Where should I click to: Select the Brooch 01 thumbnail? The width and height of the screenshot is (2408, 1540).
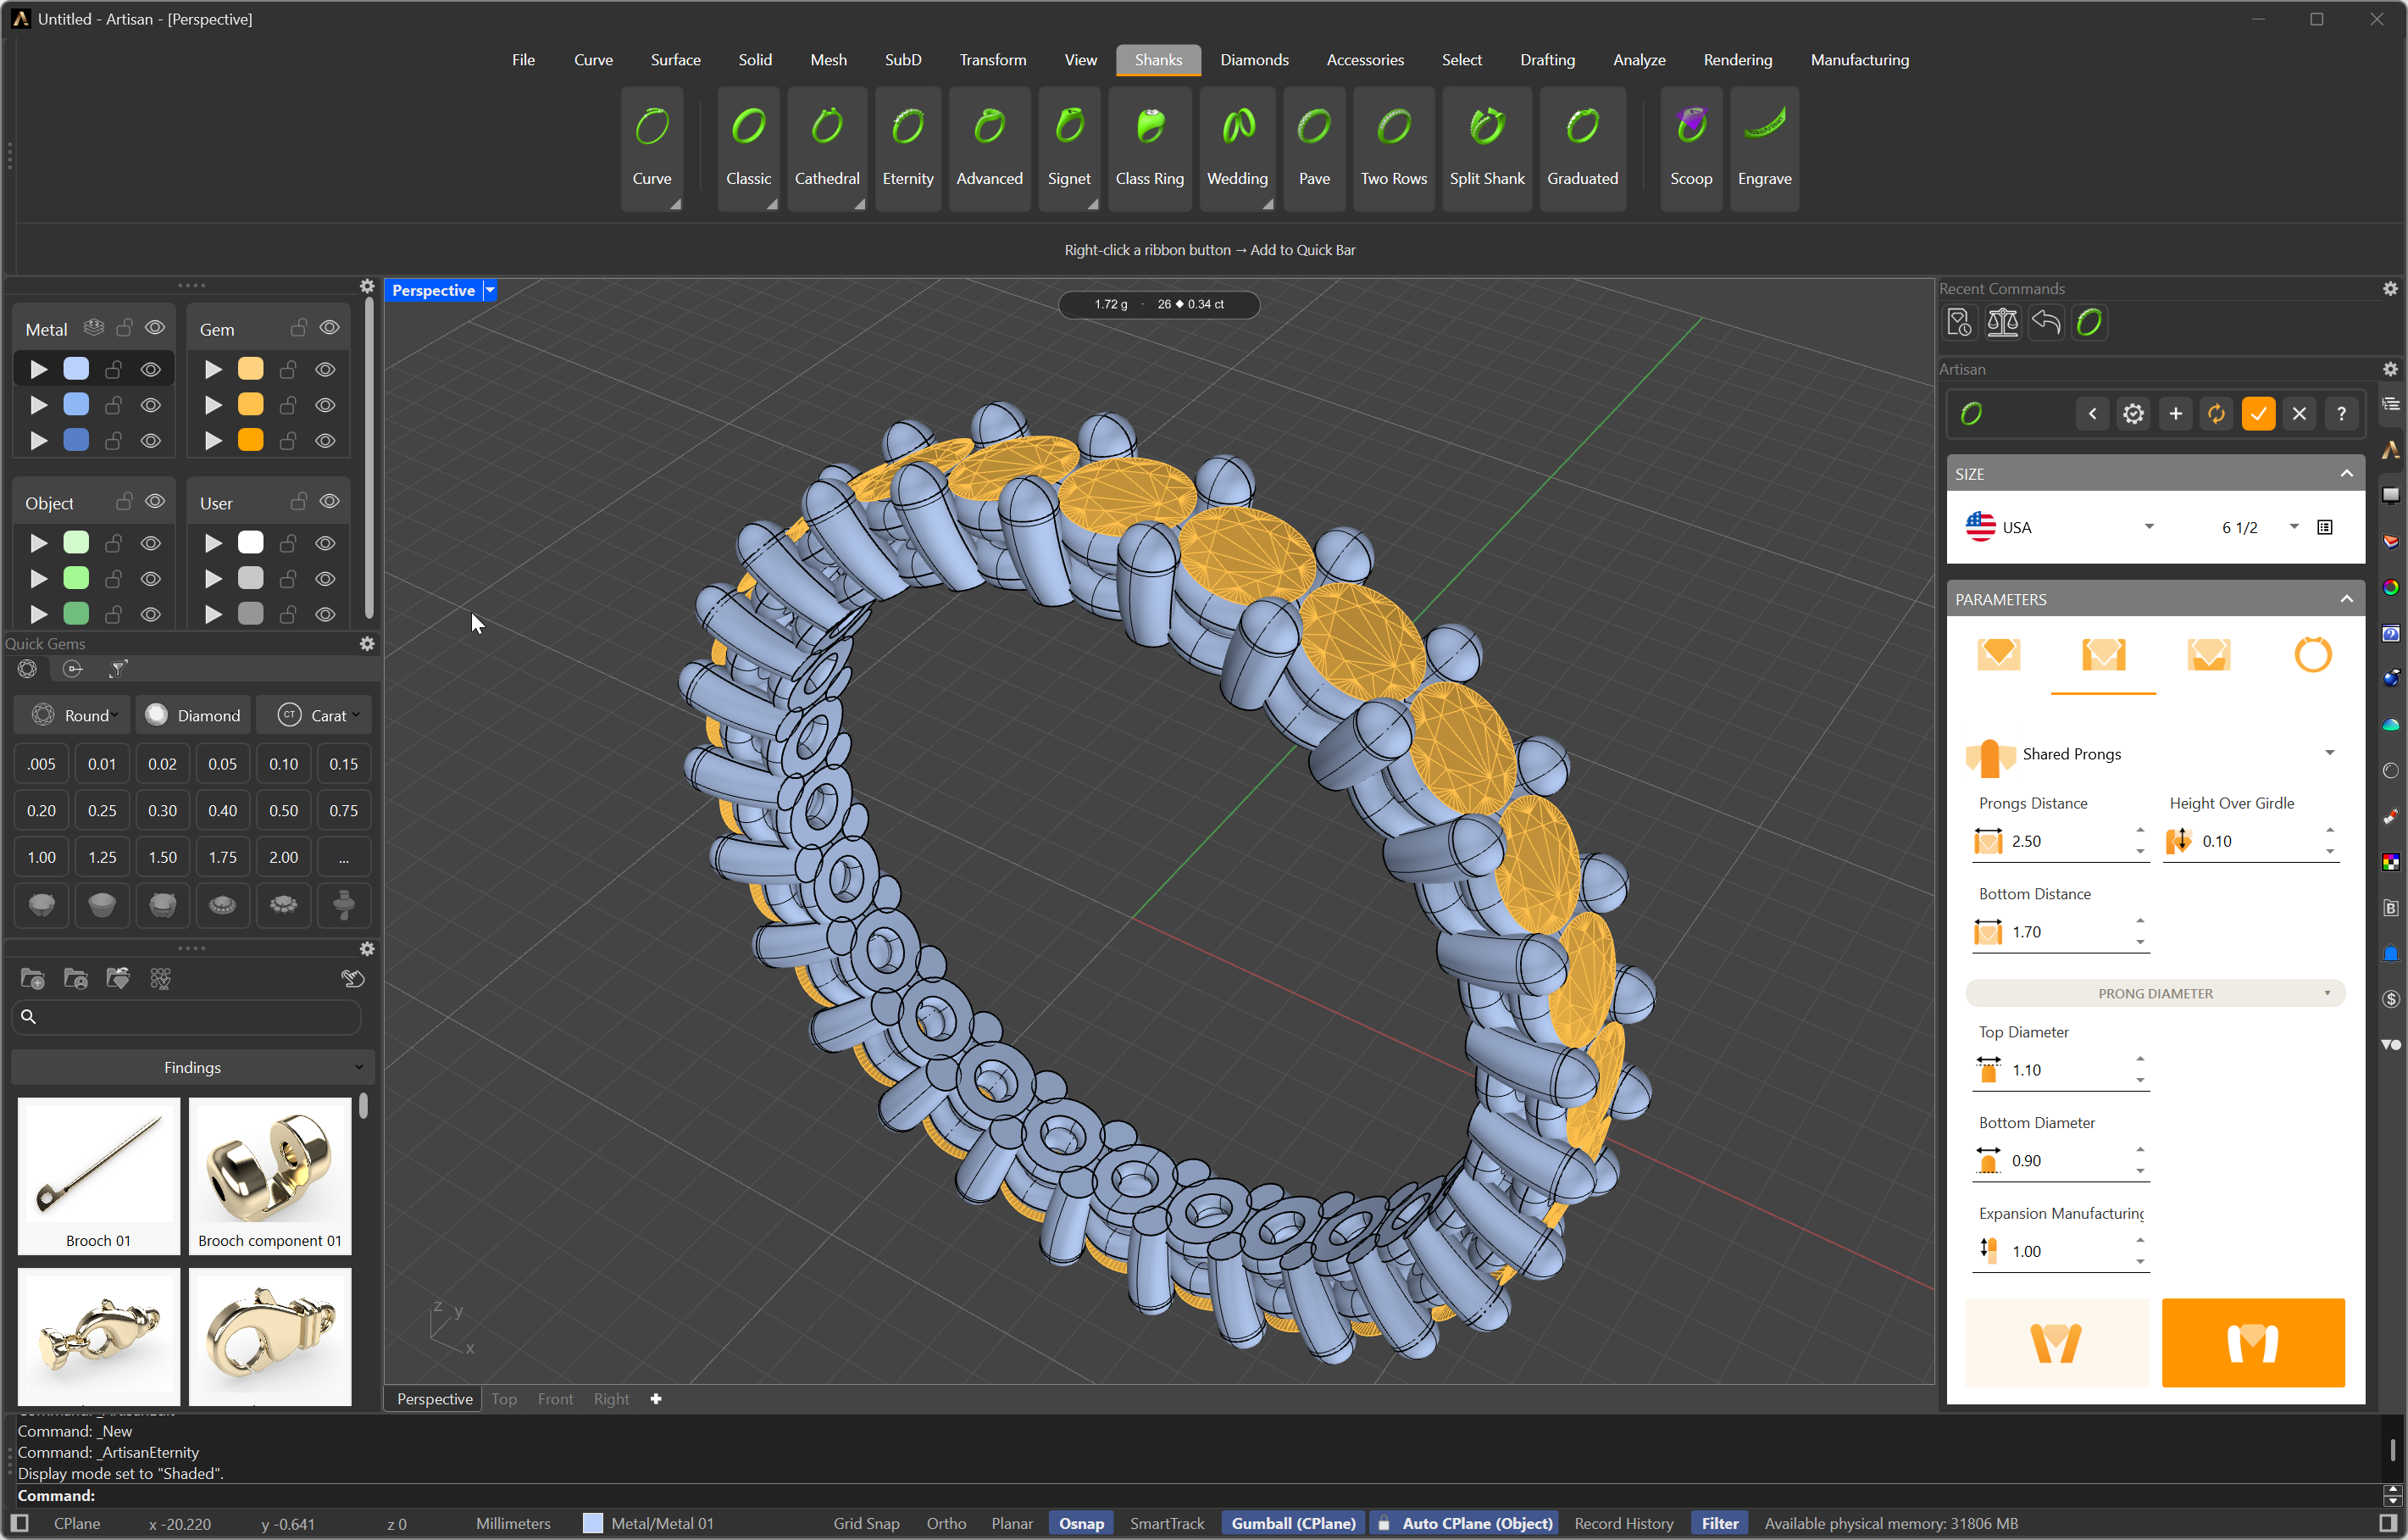tap(98, 1175)
